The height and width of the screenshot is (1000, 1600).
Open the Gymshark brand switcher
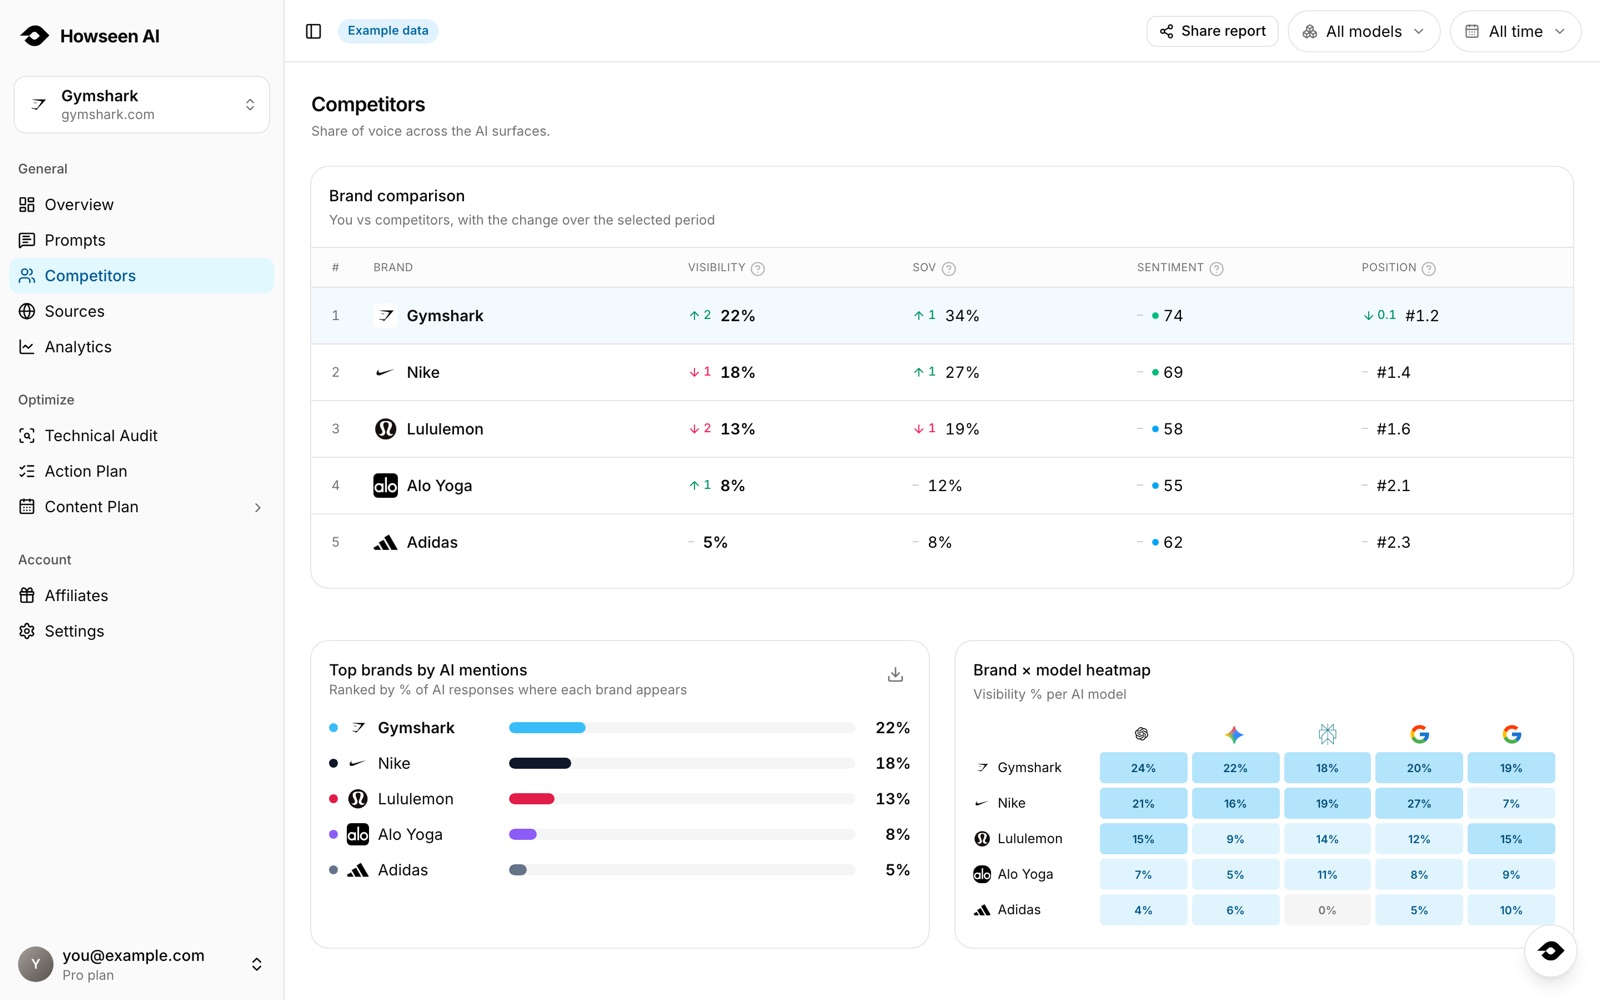(142, 104)
